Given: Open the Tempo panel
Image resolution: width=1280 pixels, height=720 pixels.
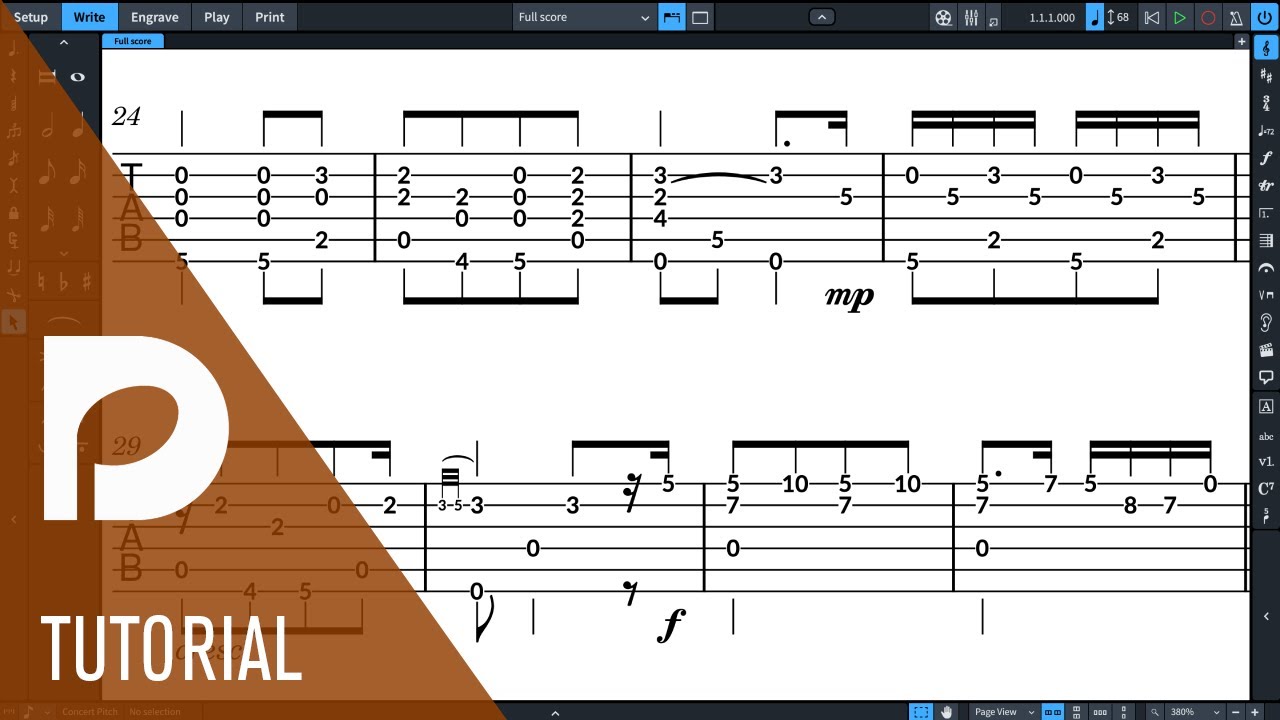Looking at the screenshot, I should point(1266,131).
